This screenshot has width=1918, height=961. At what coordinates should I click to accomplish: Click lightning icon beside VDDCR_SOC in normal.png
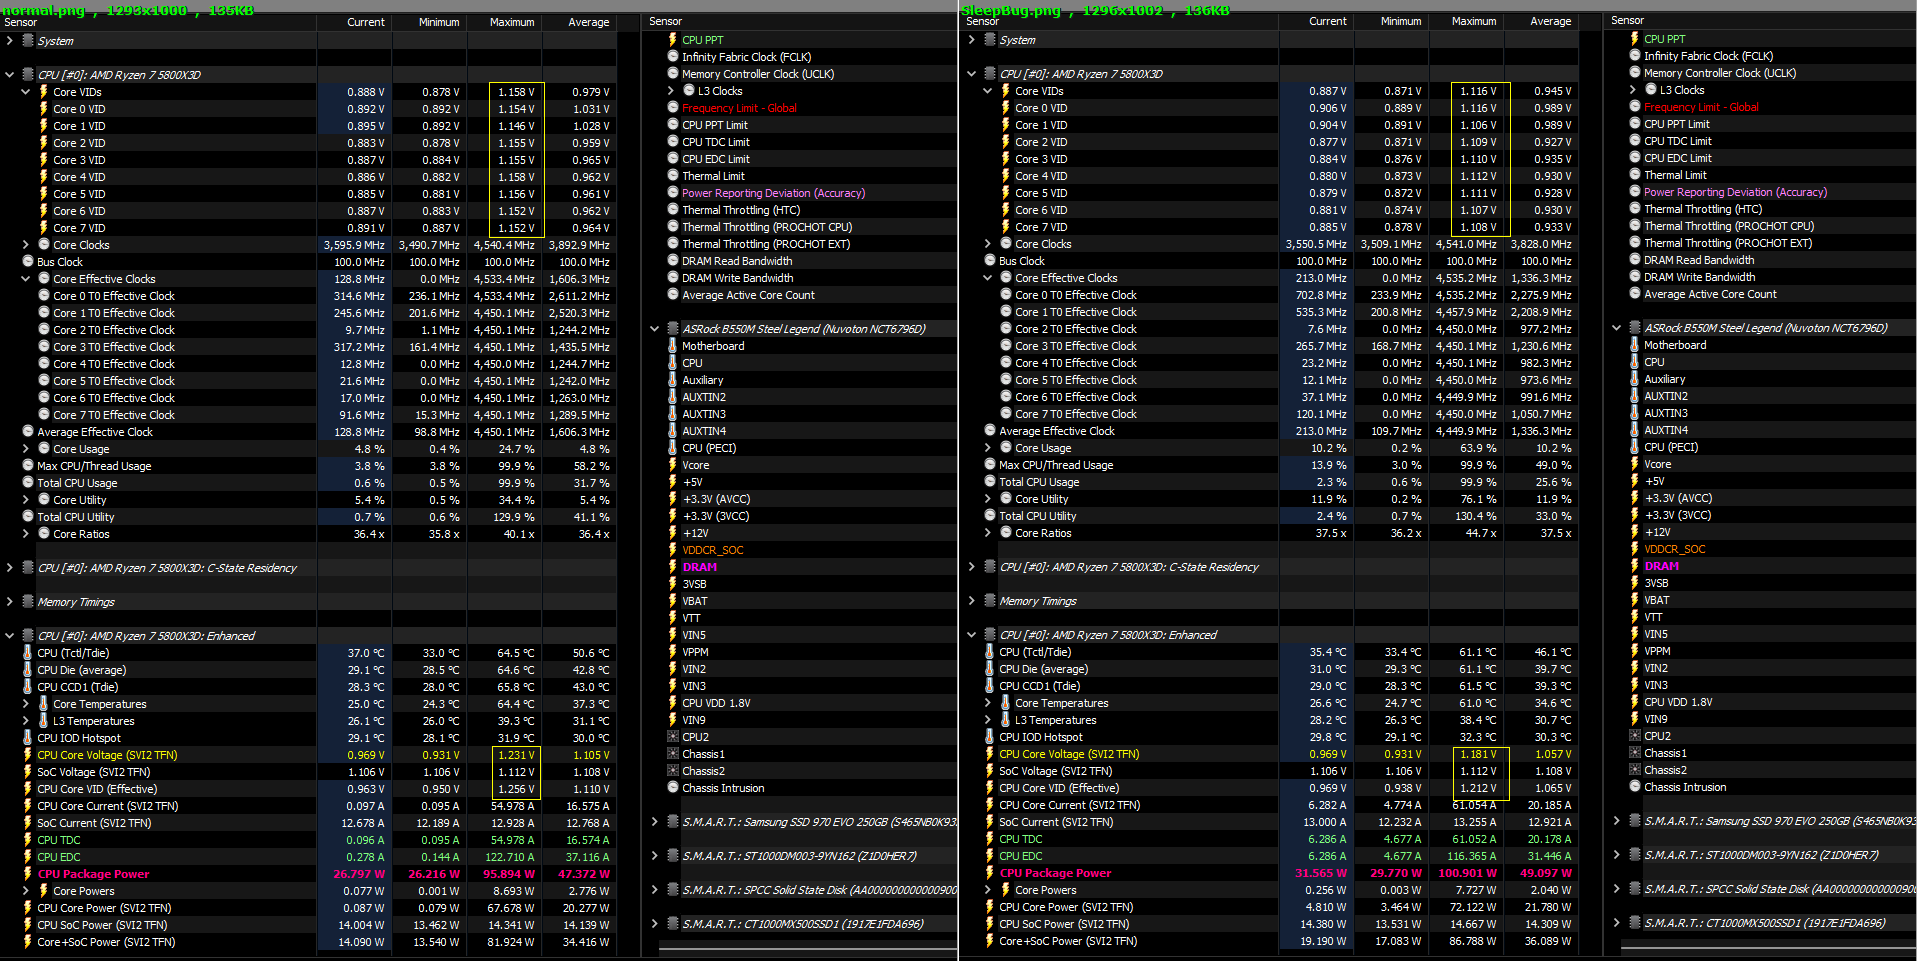pyautogui.click(x=673, y=550)
